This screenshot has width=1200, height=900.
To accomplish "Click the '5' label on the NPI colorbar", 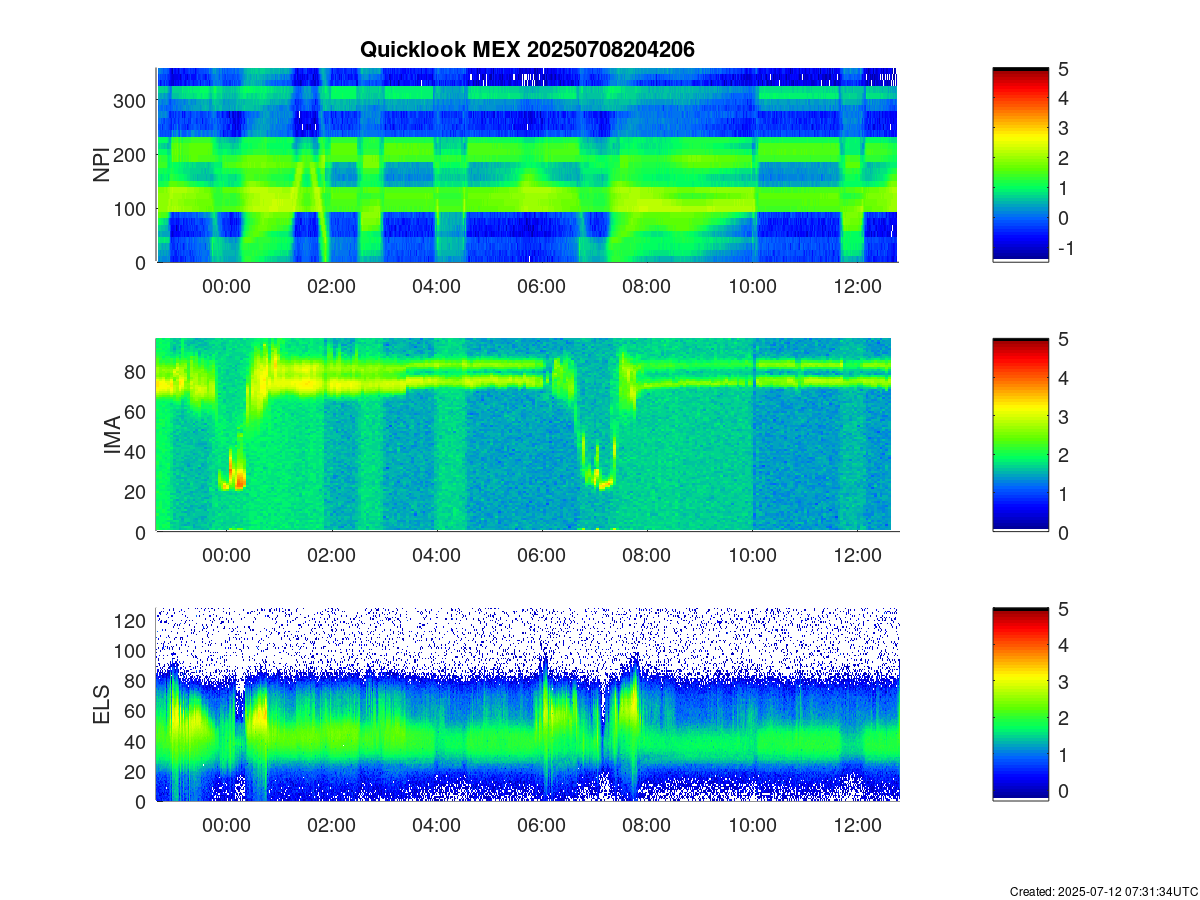I will pos(1065,68).
